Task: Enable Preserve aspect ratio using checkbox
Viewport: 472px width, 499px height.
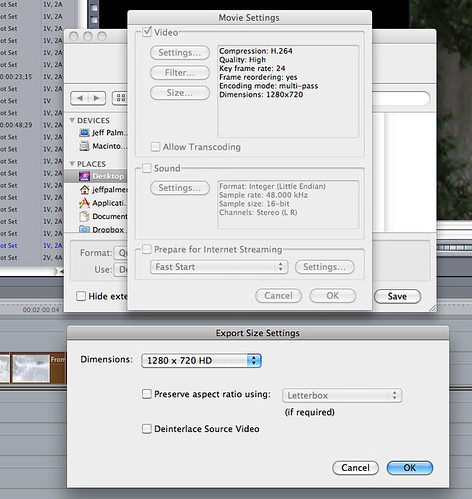Action: [147, 394]
